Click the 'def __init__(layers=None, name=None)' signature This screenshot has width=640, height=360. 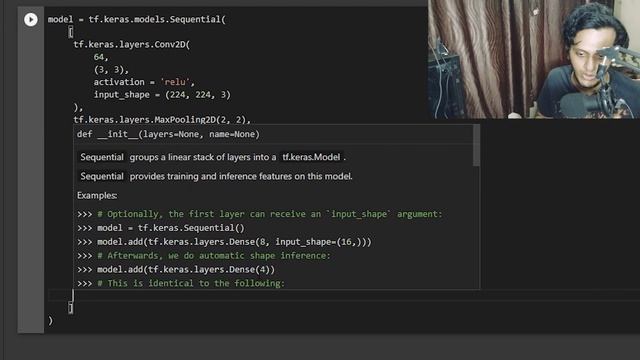pyautogui.click(x=168, y=134)
